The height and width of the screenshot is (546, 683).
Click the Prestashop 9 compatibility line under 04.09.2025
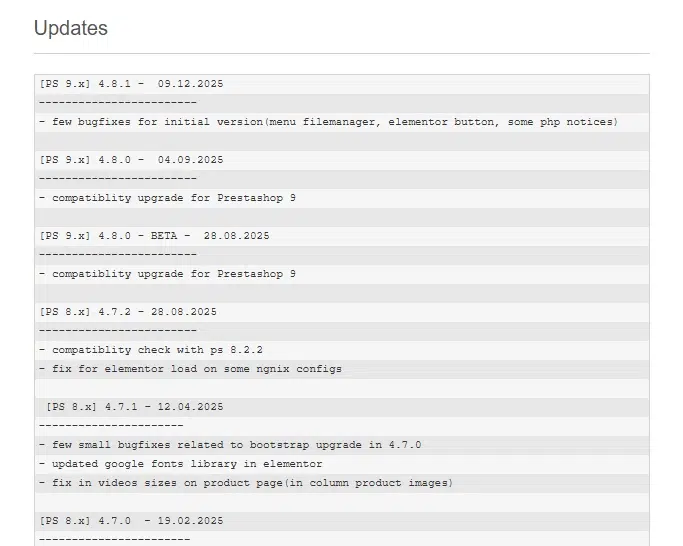(167, 198)
